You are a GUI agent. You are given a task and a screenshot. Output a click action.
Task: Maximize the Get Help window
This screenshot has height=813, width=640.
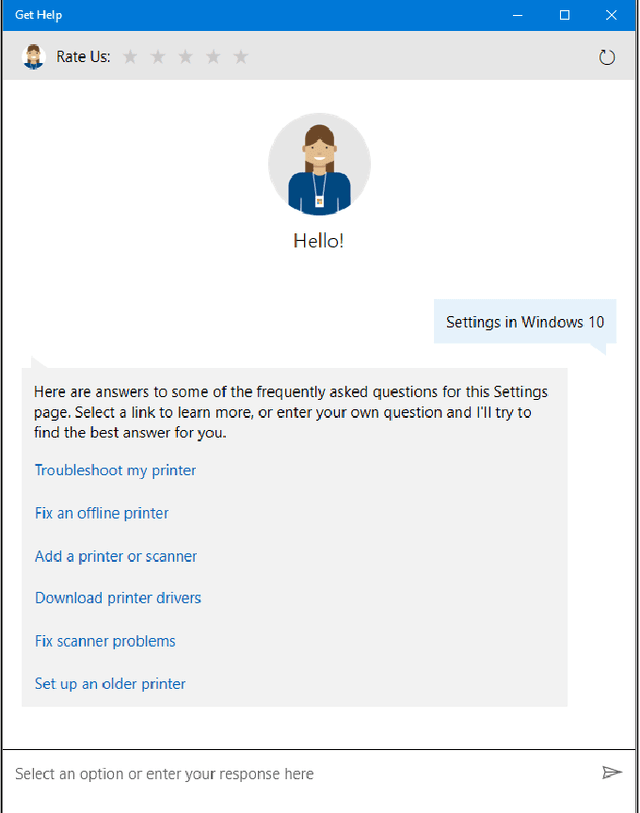[x=564, y=14]
